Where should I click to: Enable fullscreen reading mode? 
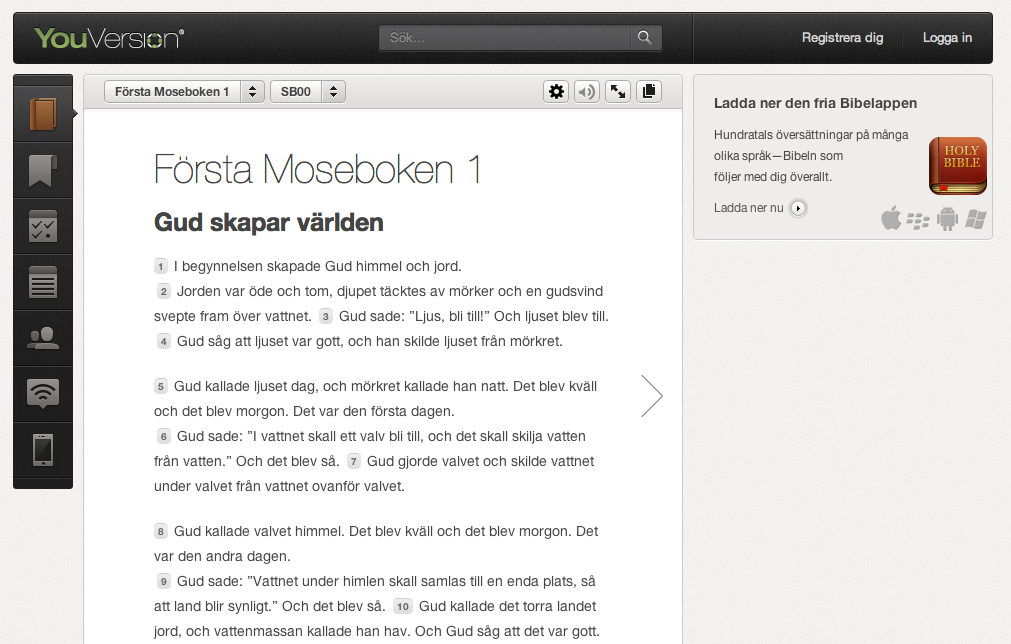(617, 91)
